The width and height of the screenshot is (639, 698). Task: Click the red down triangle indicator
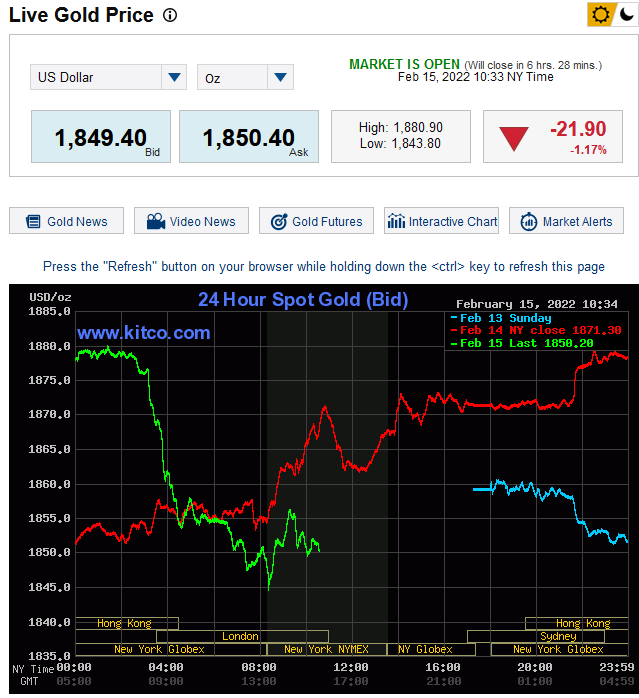[x=514, y=138]
